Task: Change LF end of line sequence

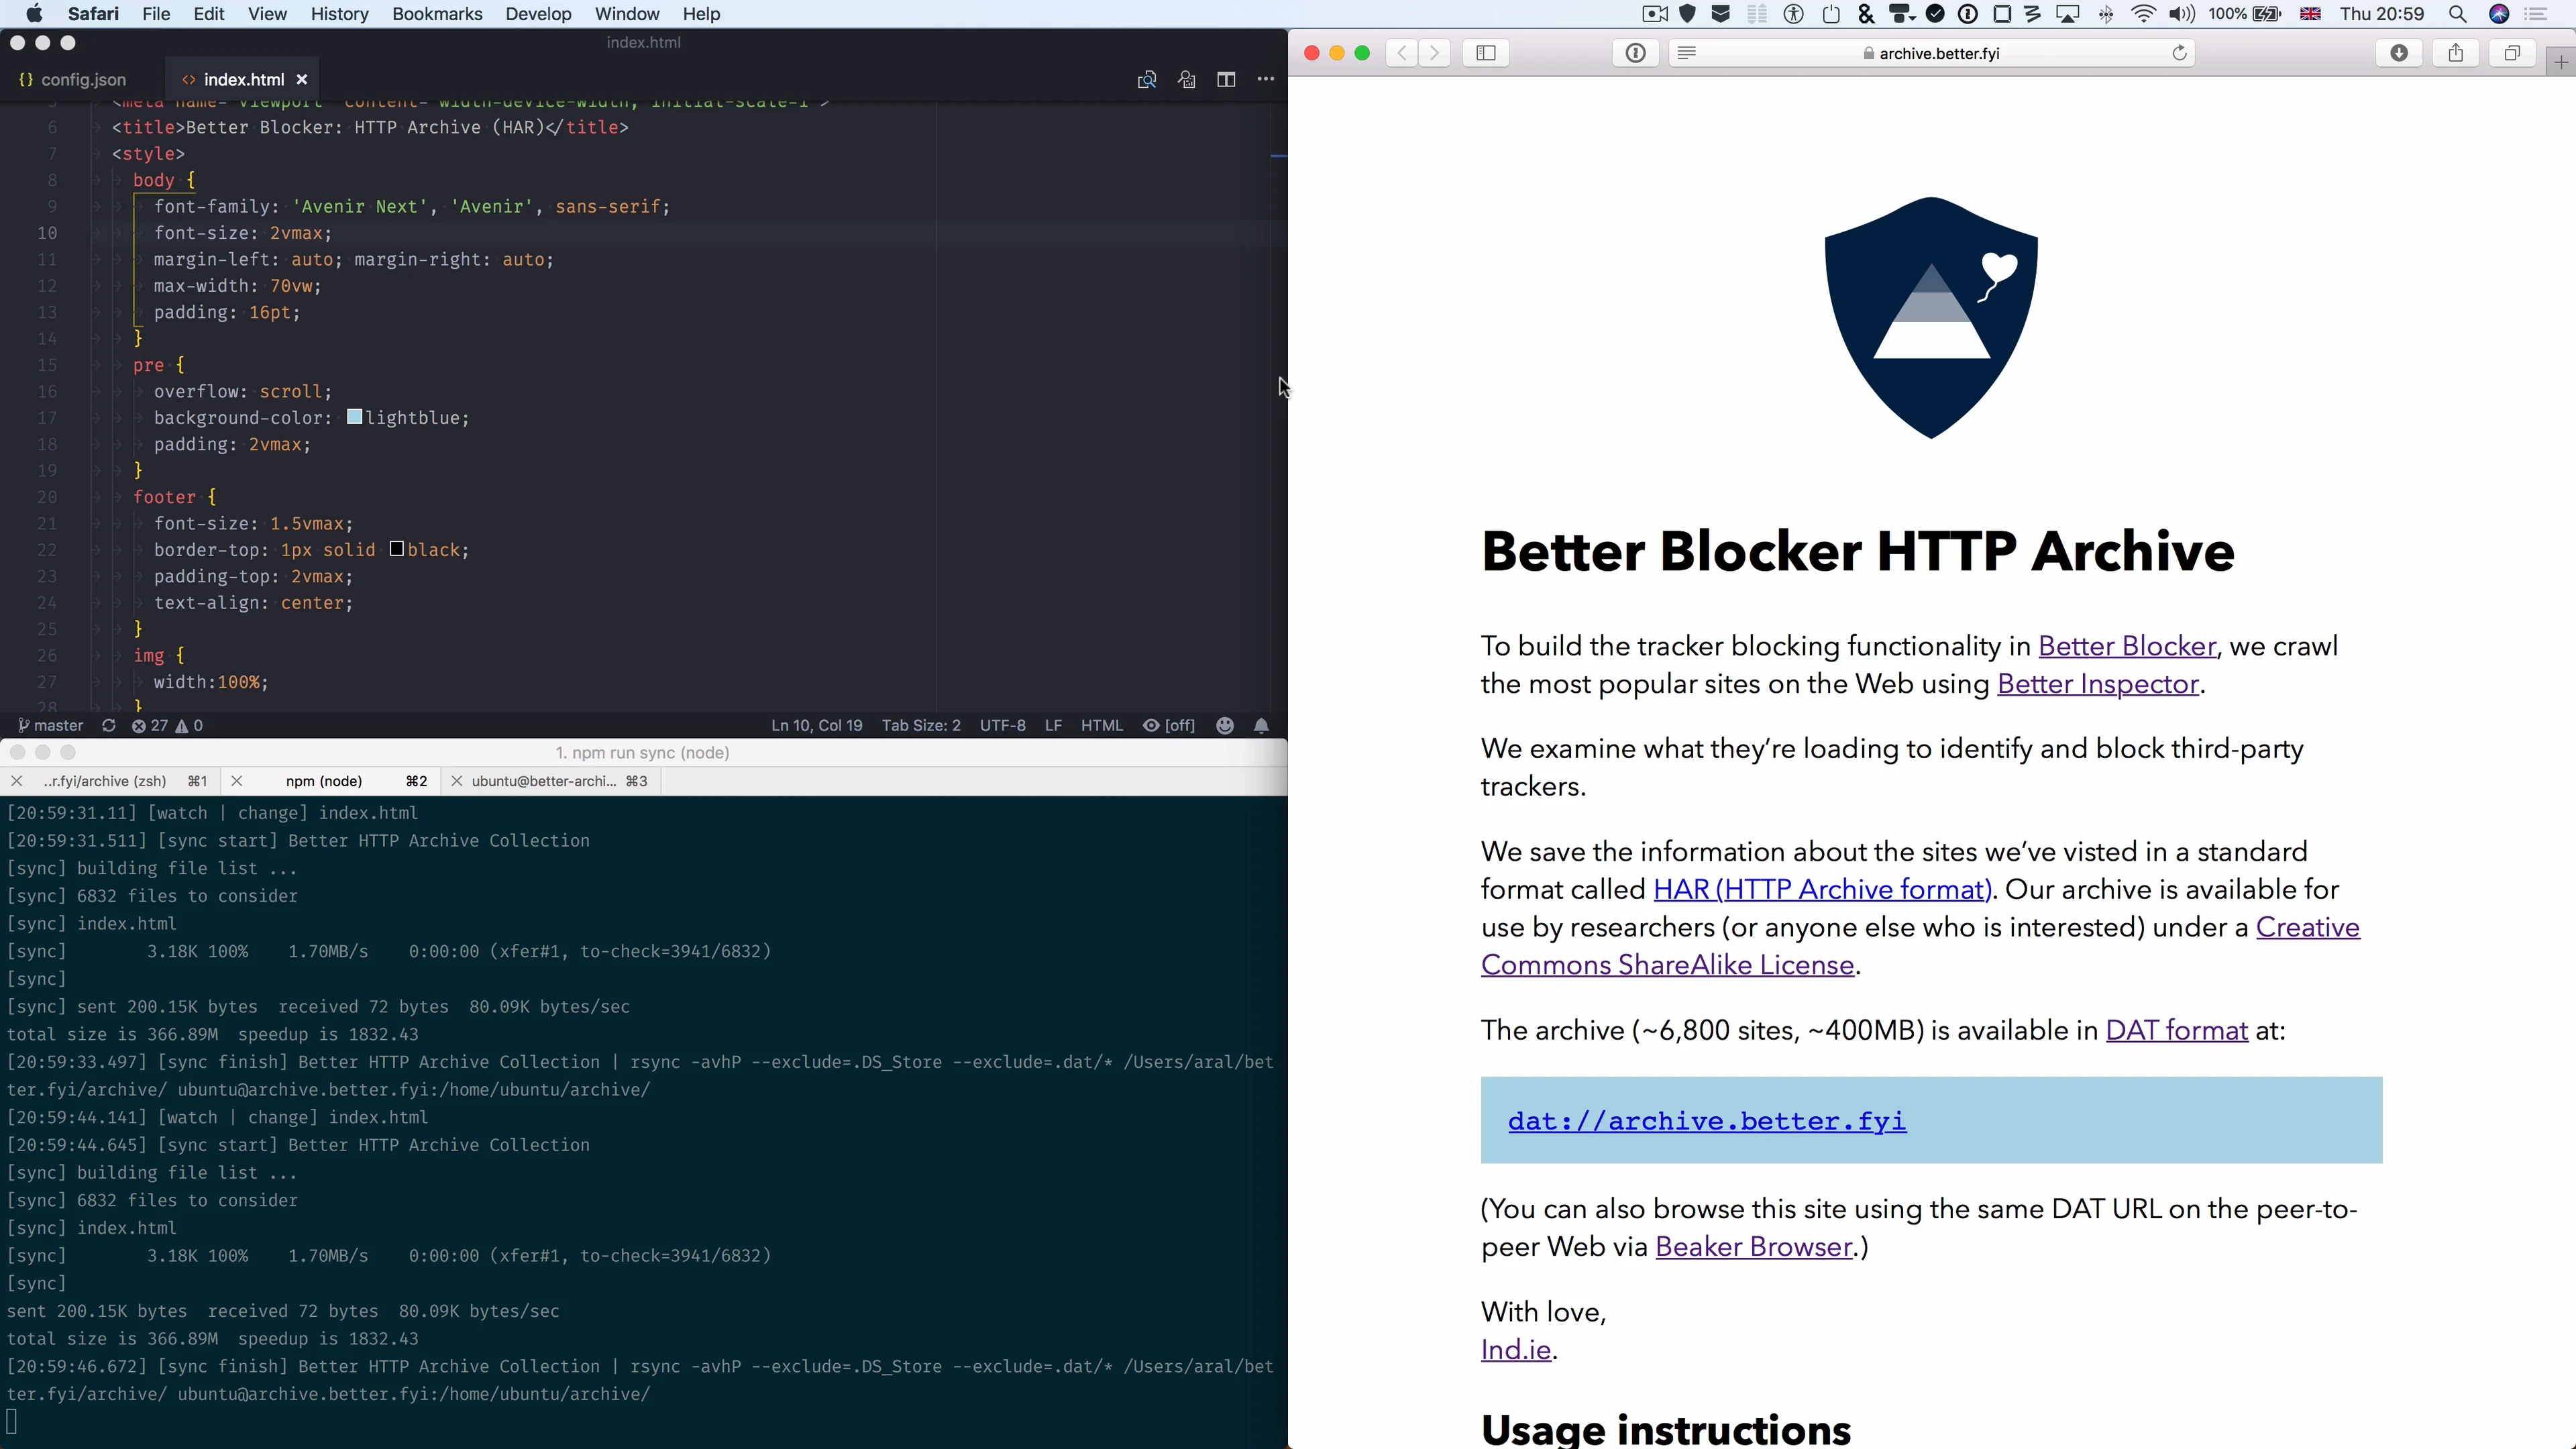Action: tap(1053, 726)
